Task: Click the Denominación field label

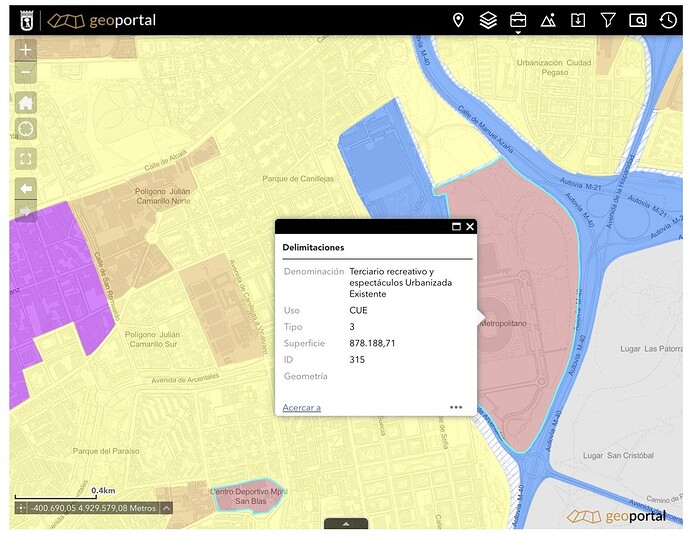Action: click(x=314, y=271)
